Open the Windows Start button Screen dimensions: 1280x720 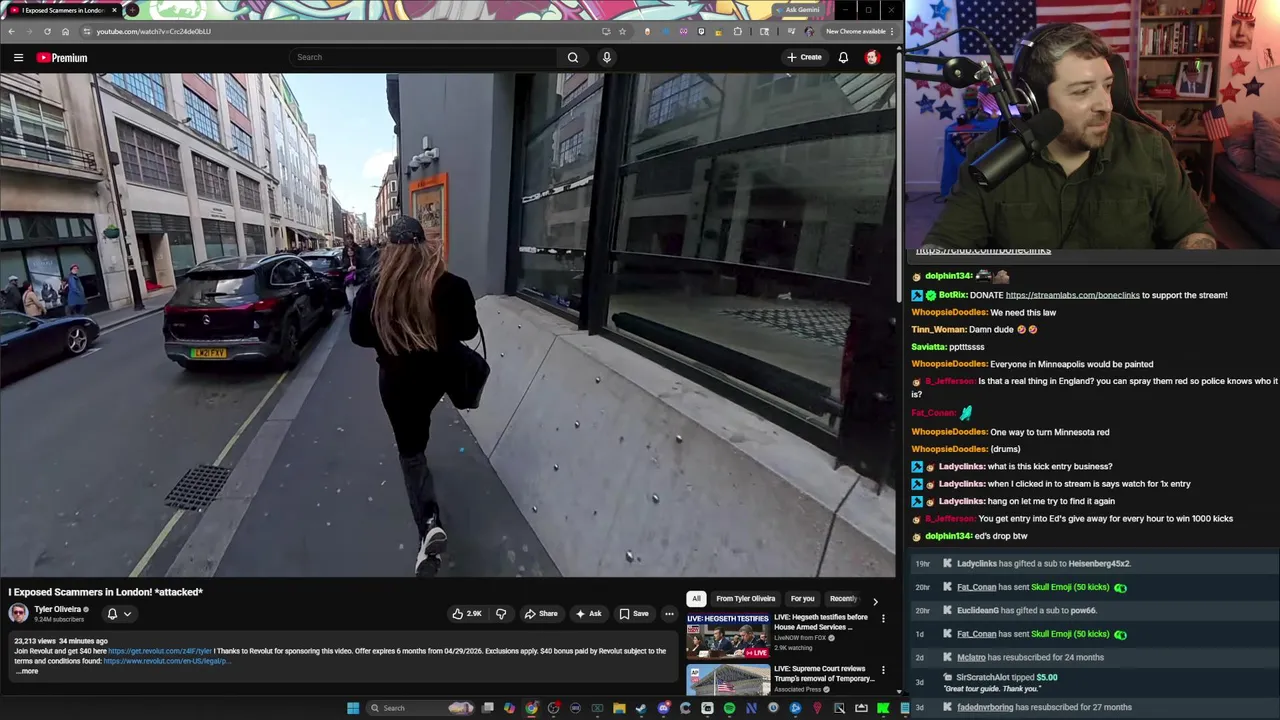click(x=353, y=708)
